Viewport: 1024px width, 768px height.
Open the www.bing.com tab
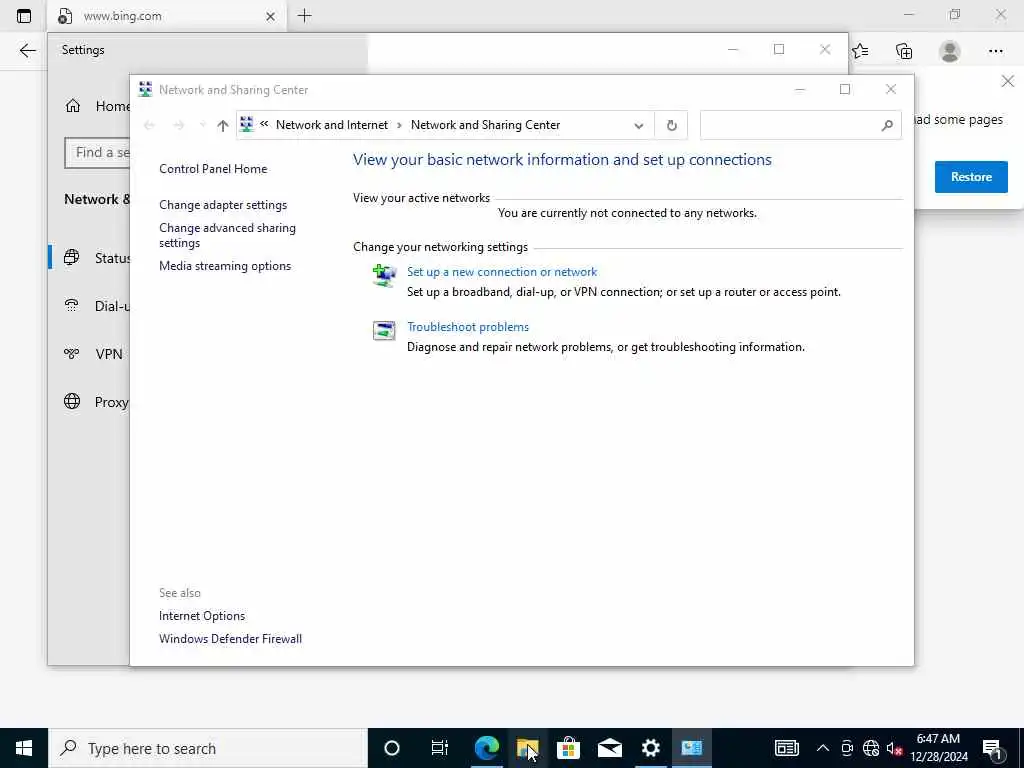167,16
